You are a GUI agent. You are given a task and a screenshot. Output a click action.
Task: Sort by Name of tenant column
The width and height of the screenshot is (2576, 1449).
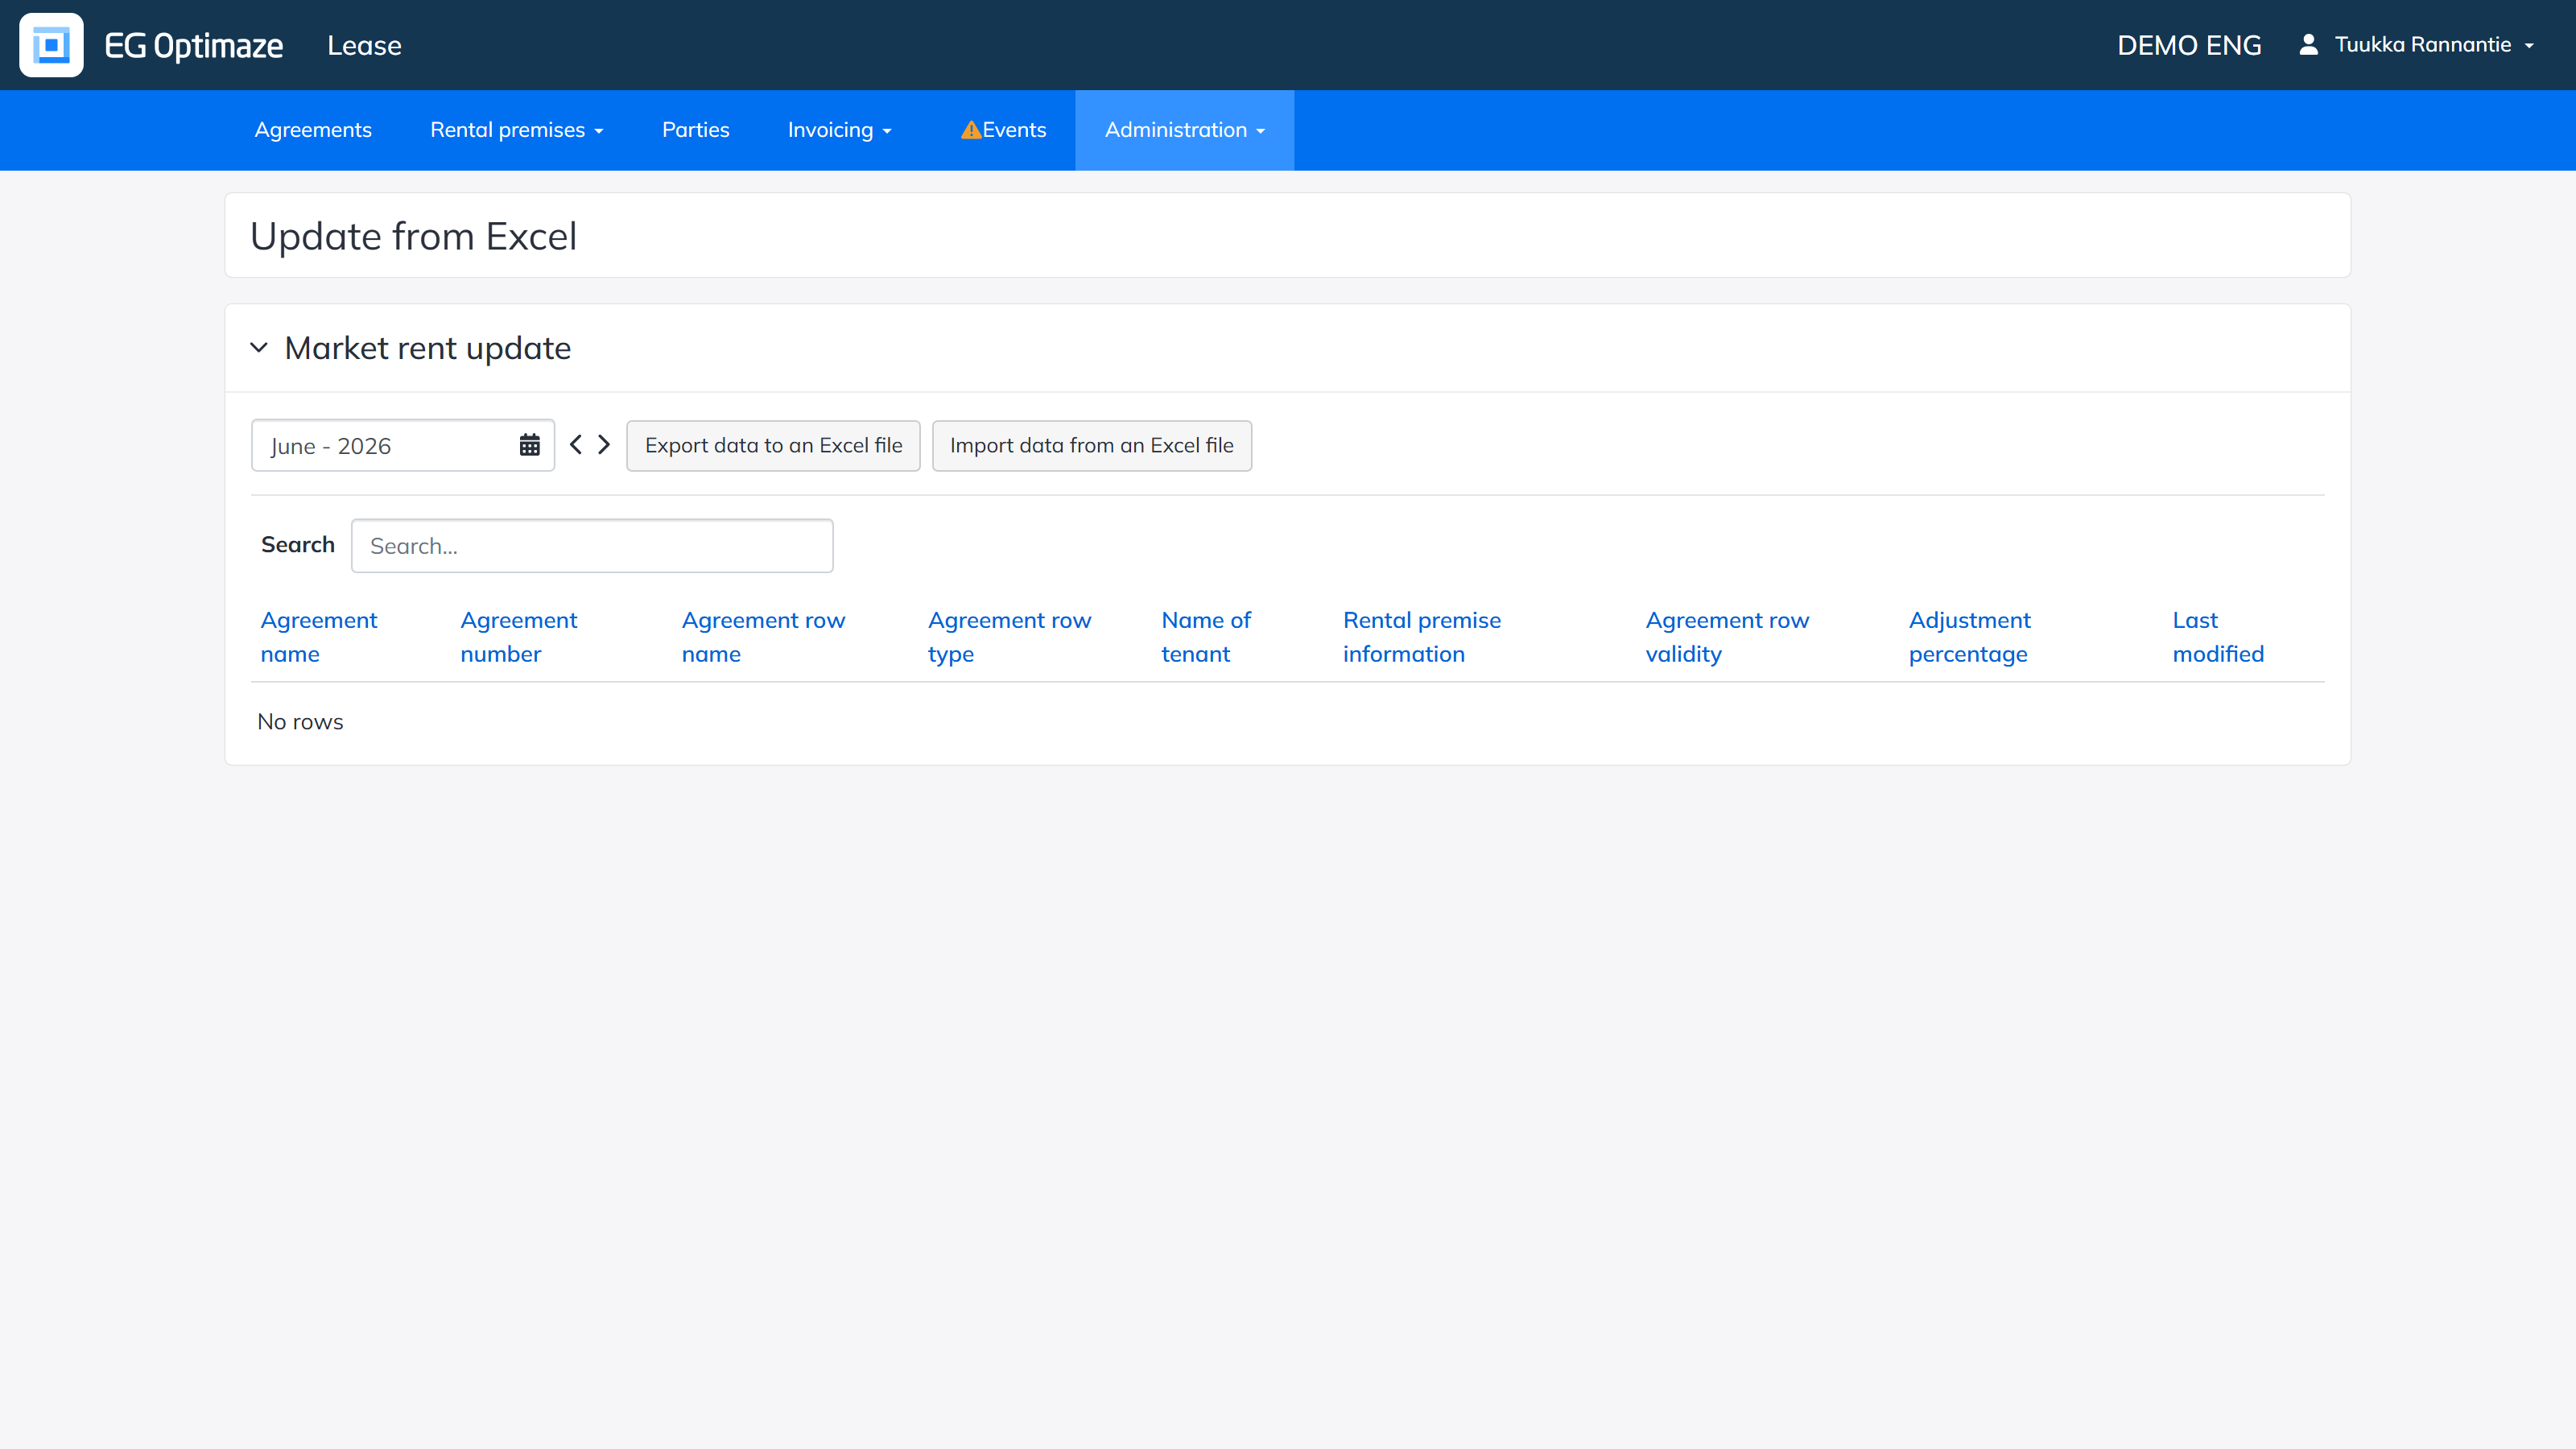(1206, 636)
